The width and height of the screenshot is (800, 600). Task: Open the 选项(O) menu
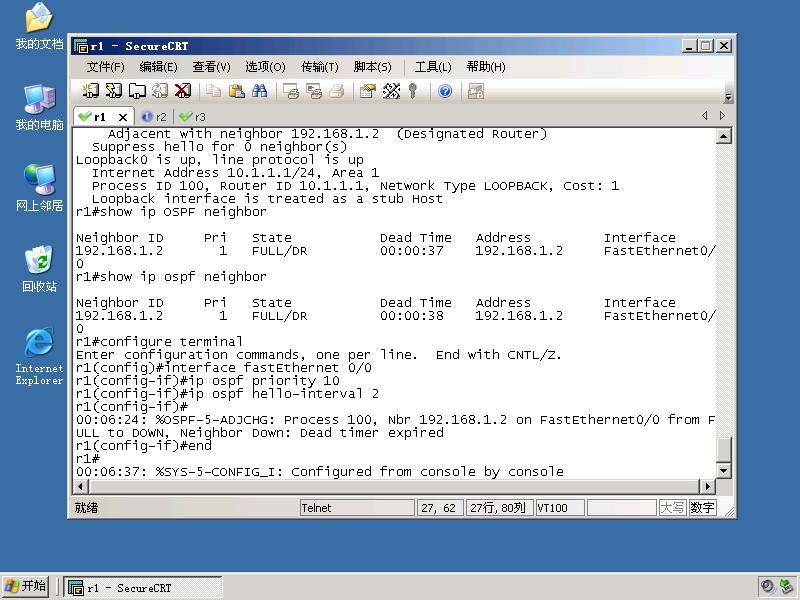point(265,67)
